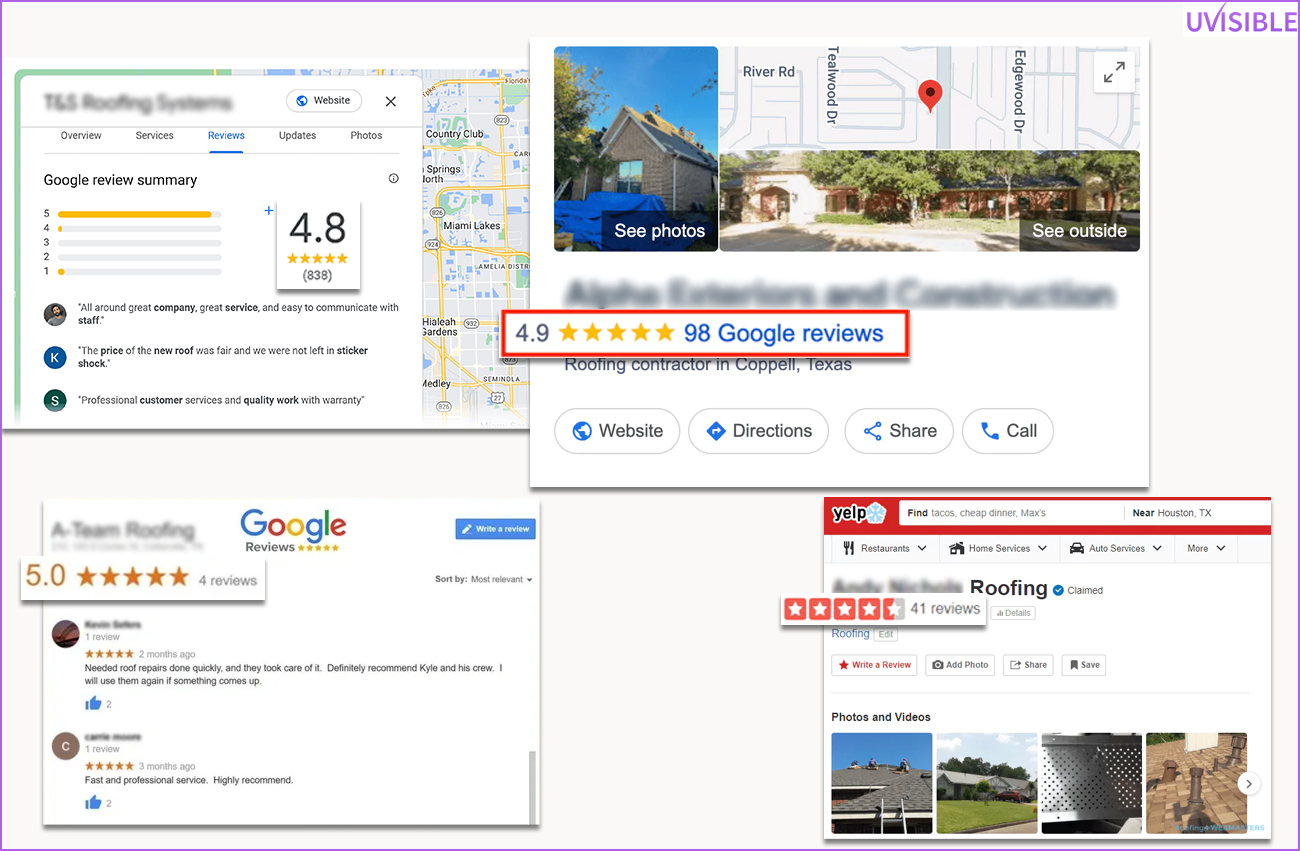Click the Call button
Viewport: 1300px width, 851px height.
click(x=1007, y=431)
